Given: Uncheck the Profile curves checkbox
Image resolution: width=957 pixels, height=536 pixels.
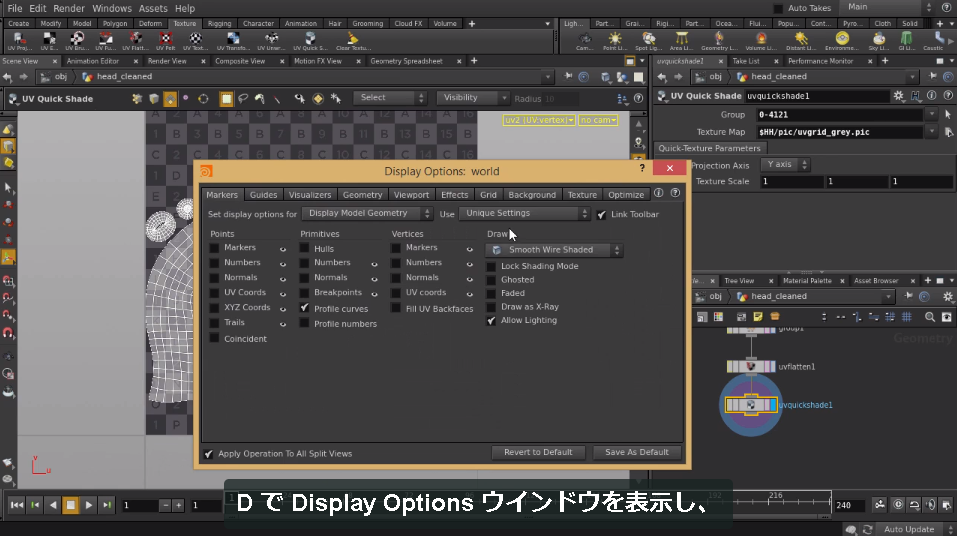Looking at the screenshot, I should point(305,308).
